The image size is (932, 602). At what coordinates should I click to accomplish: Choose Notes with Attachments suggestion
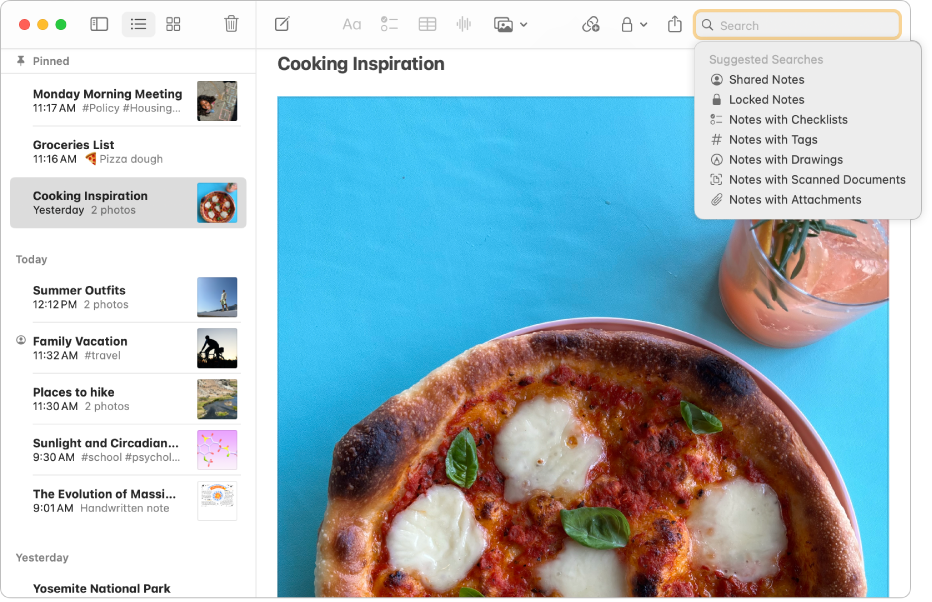coord(794,200)
